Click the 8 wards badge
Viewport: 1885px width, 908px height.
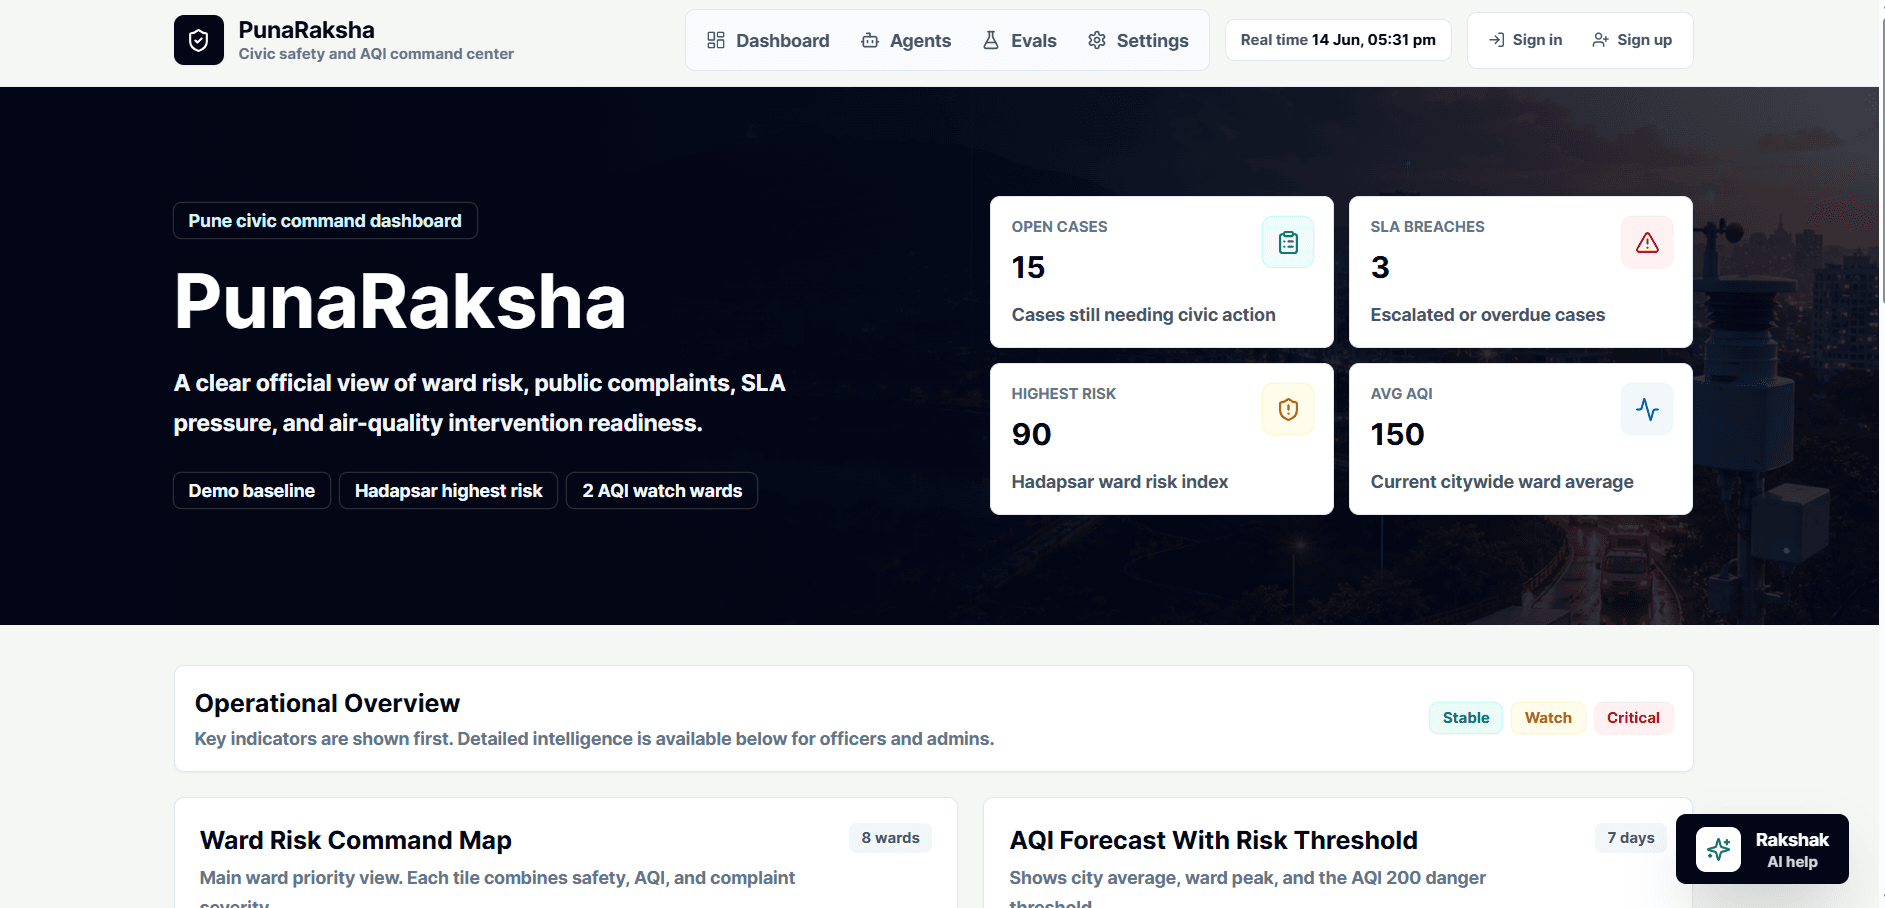[890, 838]
